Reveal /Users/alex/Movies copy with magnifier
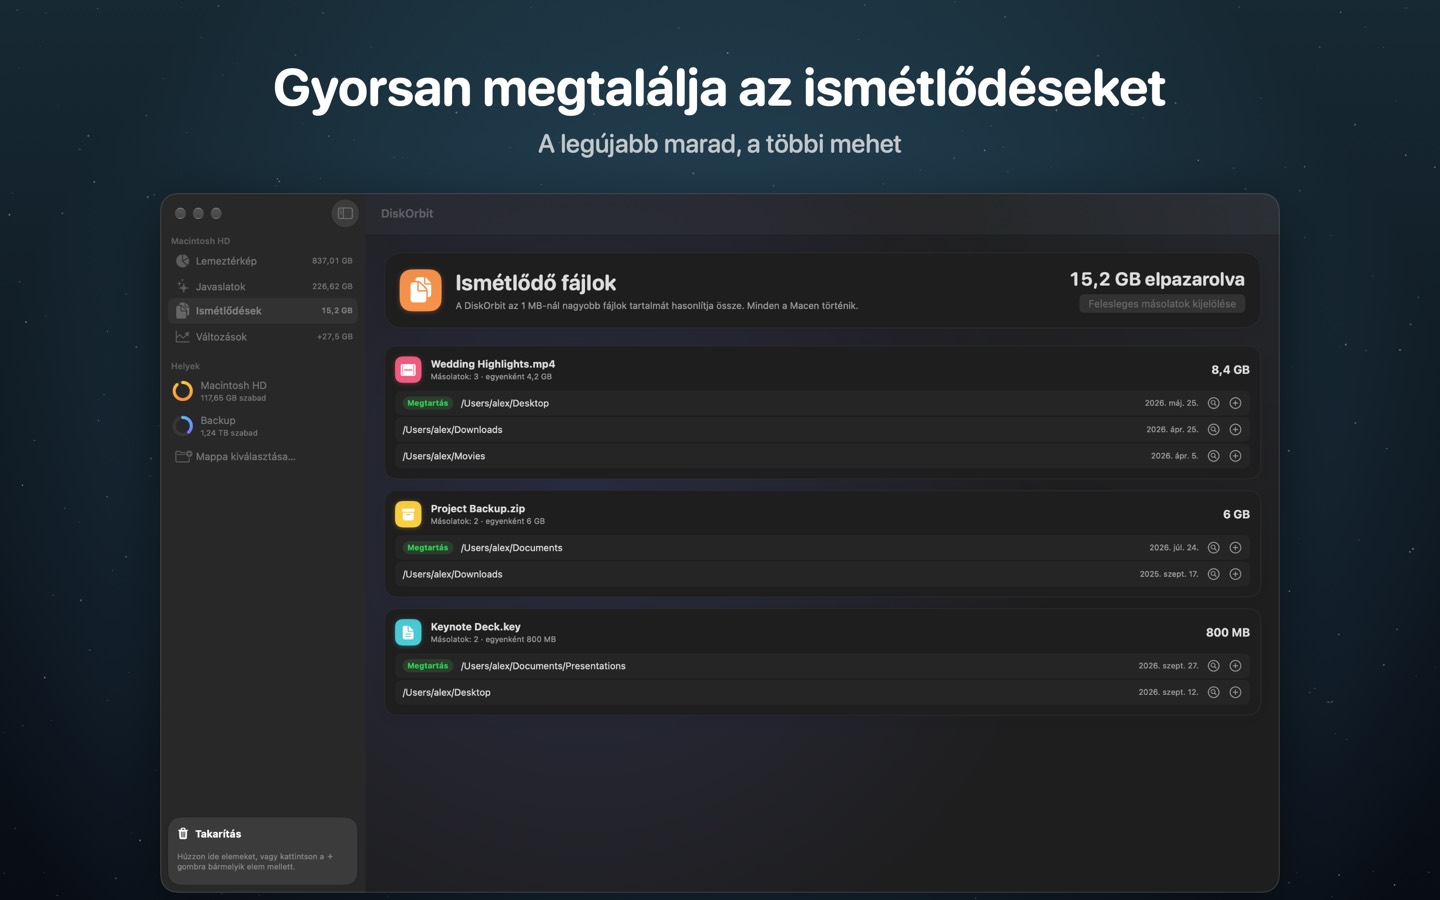1440x900 pixels. [1213, 456]
